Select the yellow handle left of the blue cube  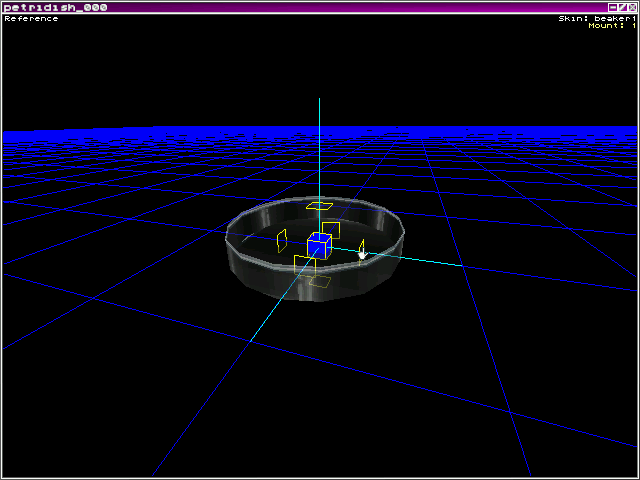[282, 240]
